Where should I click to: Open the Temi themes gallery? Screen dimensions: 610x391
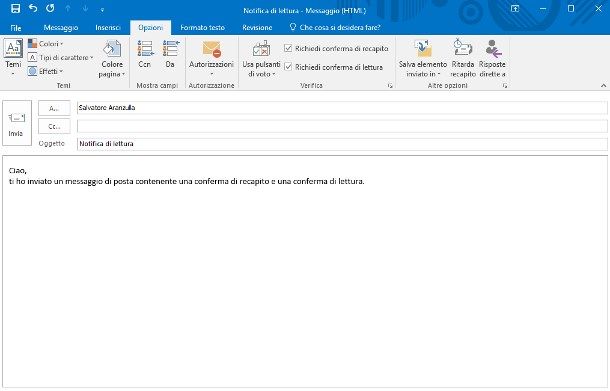[13, 57]
